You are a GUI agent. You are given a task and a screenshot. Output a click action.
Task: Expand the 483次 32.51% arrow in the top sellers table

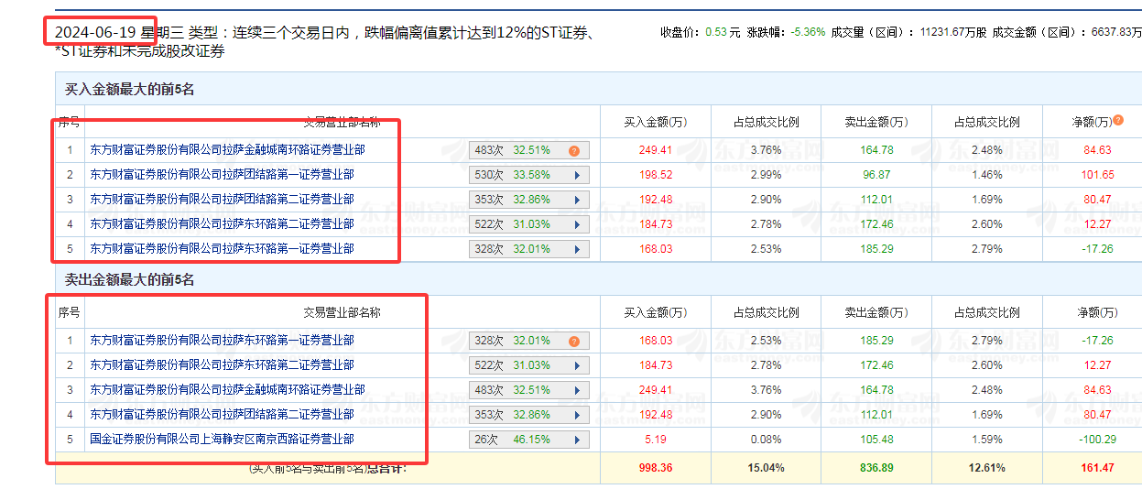pyautogui.click(x=577, y=389)
